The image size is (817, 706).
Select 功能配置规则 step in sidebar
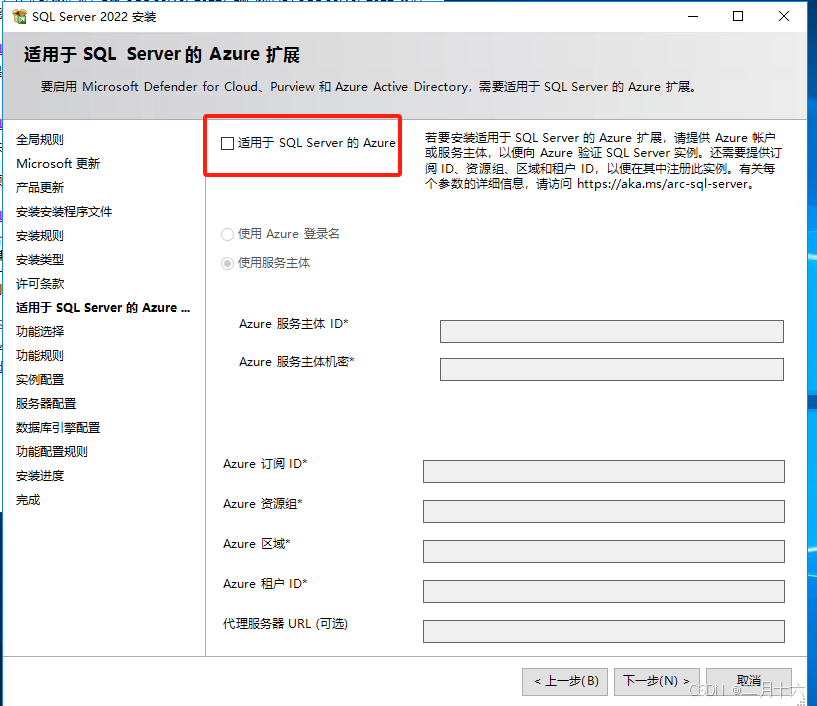(x=52, y=451)
